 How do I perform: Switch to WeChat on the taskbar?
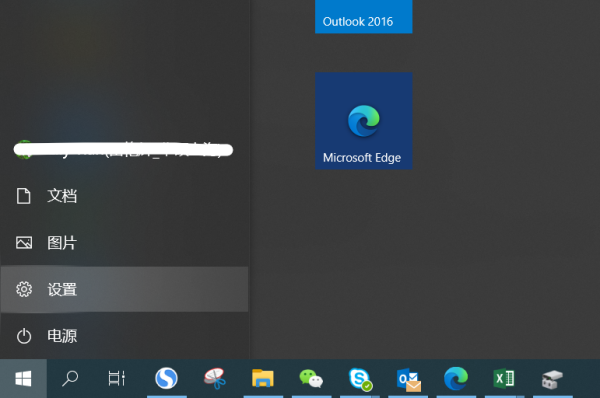(311, 378)
